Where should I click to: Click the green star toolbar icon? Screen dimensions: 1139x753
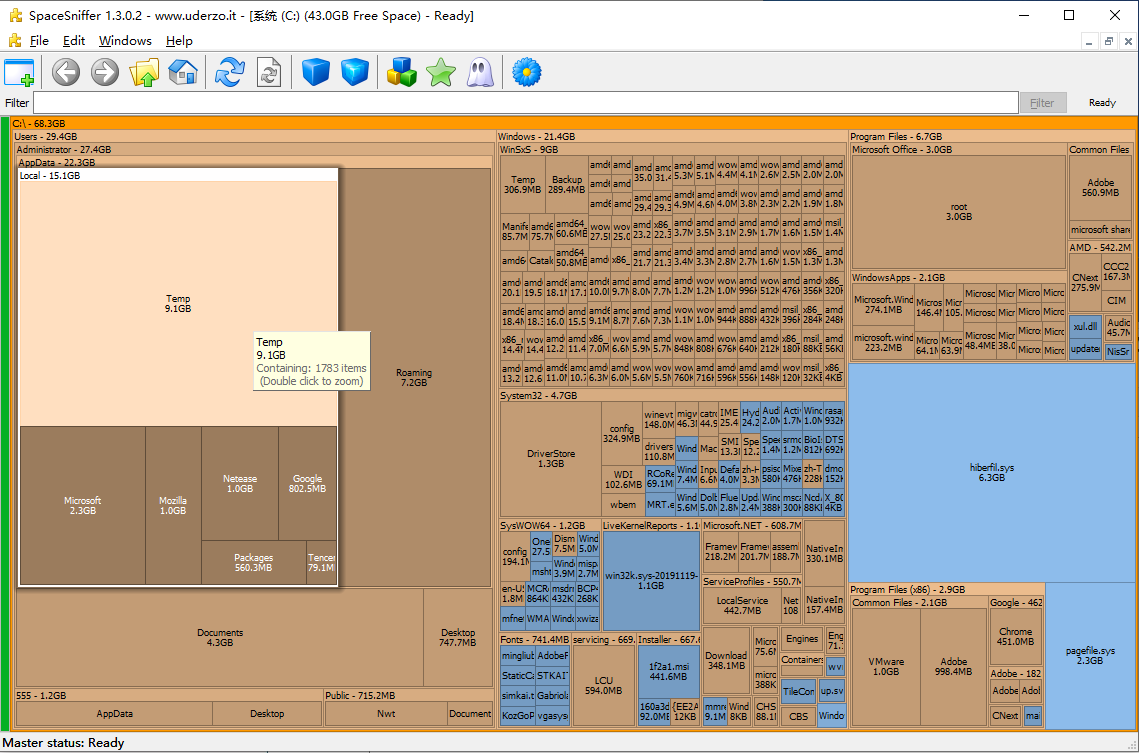click(x=440, y=72)
